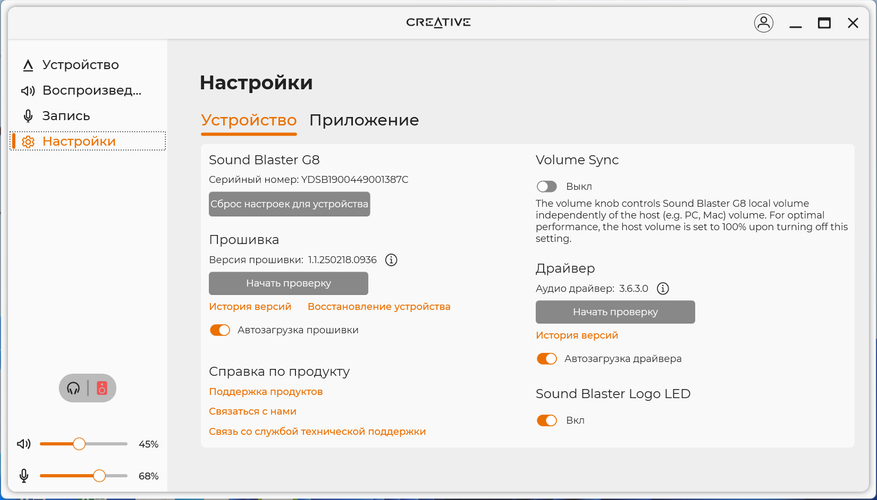Image resolution: width=877 pixels, height=500 pixels.
Task: Mute the playback volume speaker icon
Action: [23, 444]
